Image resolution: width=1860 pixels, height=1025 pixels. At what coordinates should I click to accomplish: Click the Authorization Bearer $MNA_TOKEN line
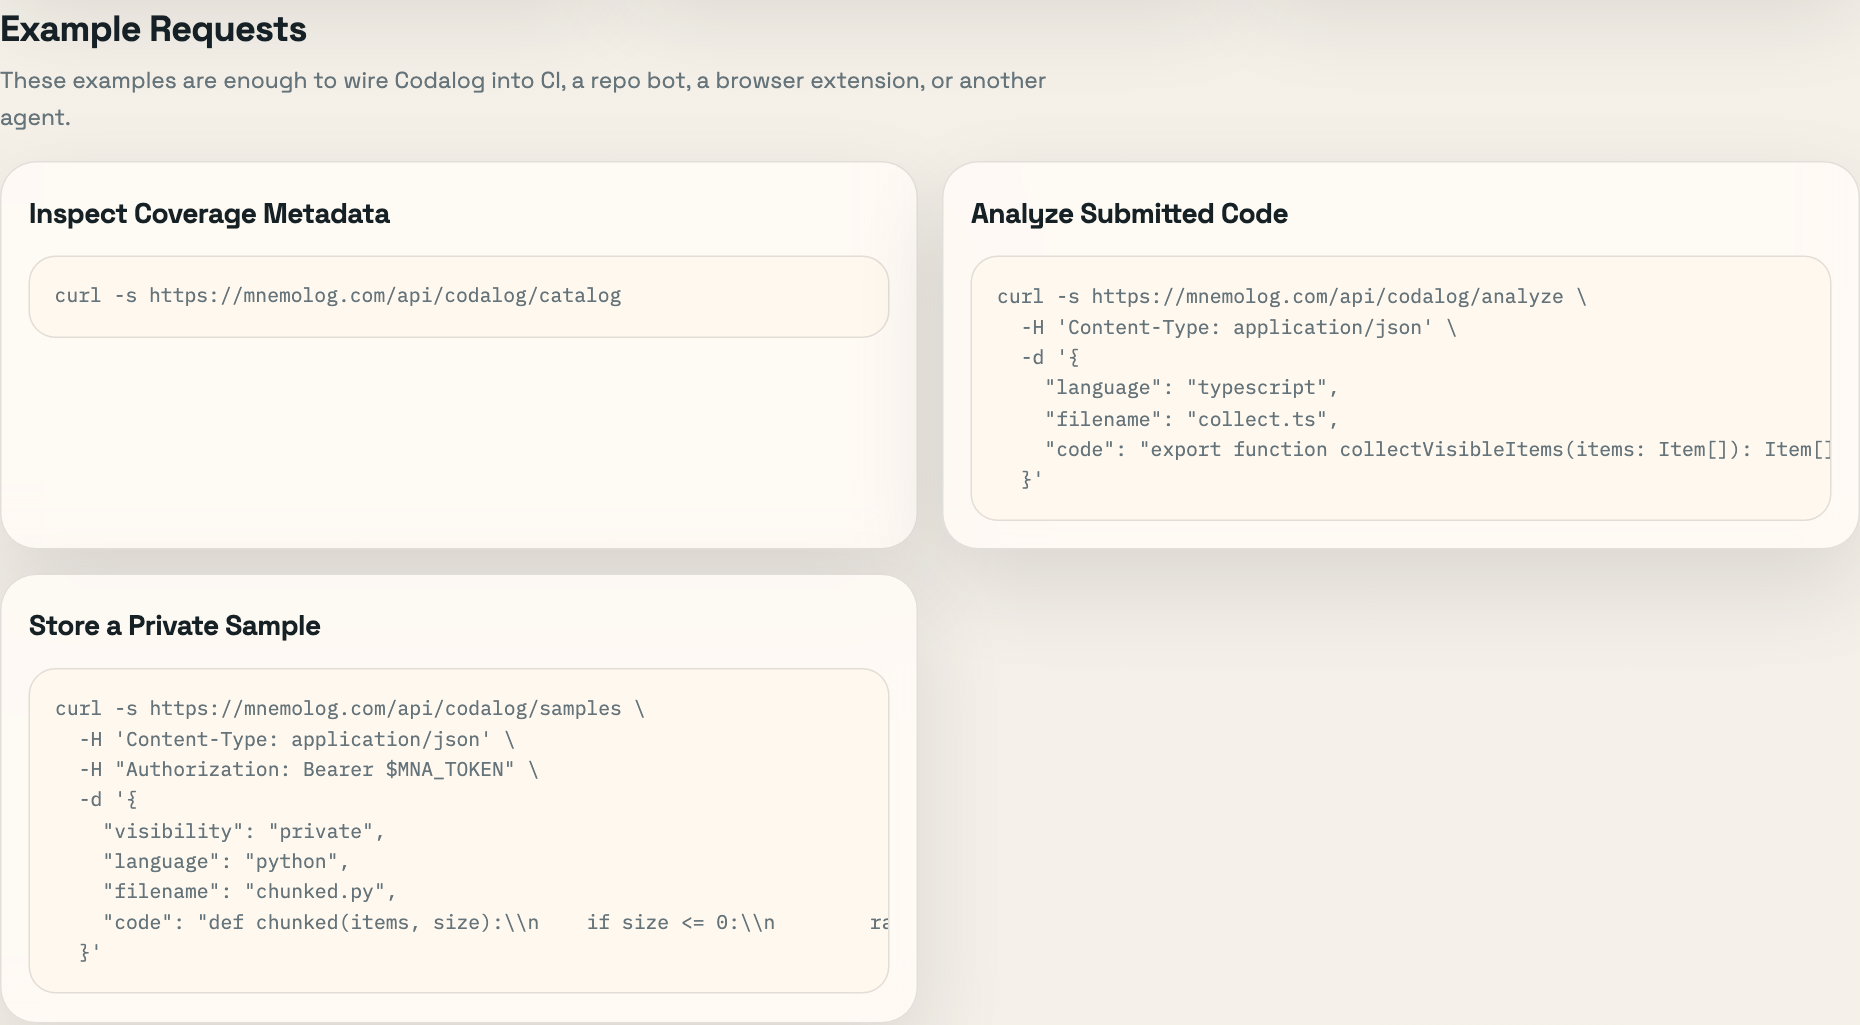tap(309, 769)
